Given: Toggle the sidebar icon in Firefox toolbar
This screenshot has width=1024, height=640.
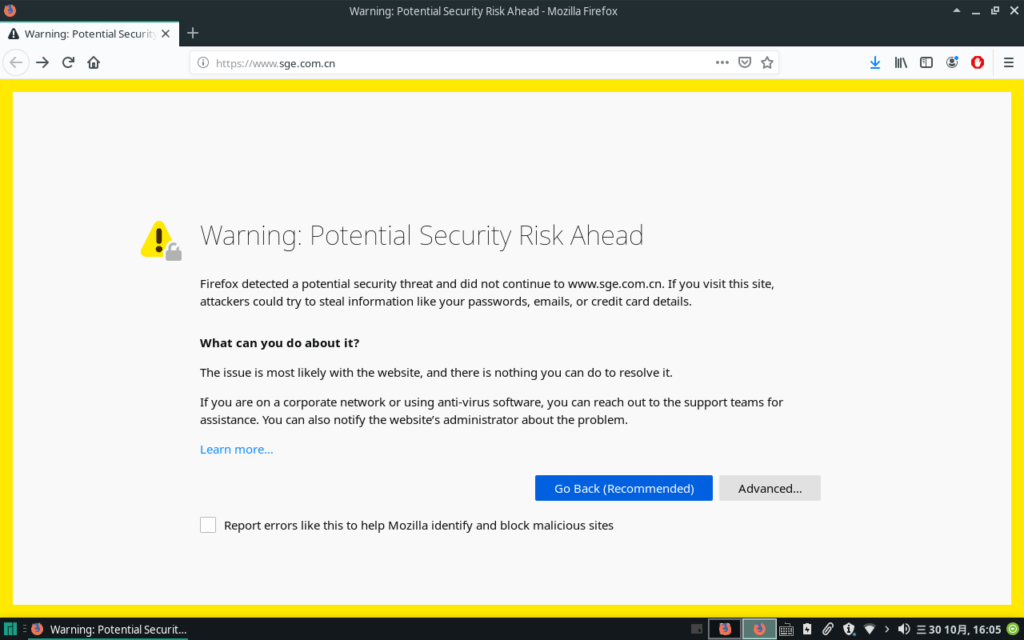Looking at the screenshot, I should click(x=926, y=62).
